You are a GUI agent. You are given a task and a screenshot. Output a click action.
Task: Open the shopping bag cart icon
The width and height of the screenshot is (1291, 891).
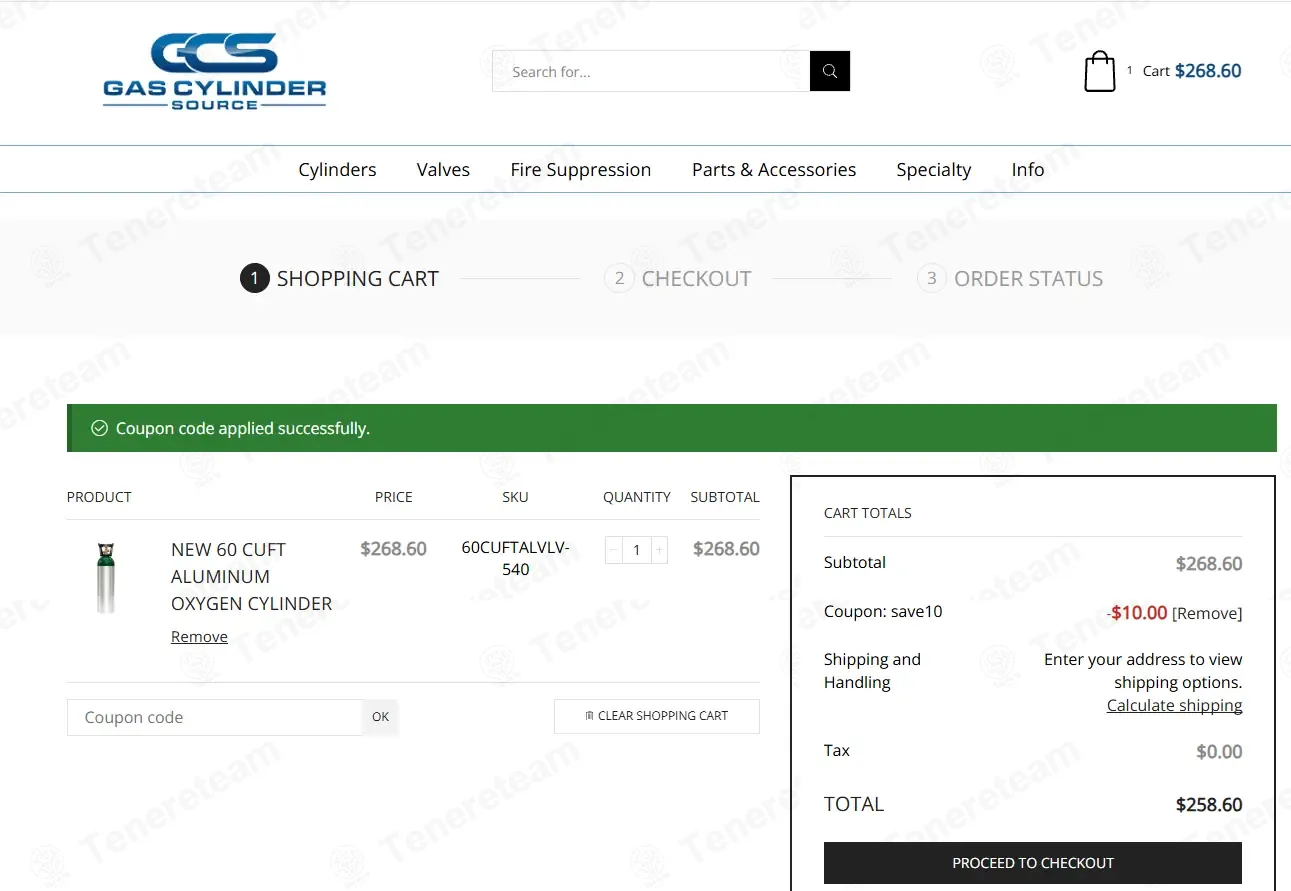click(1100, 71)
